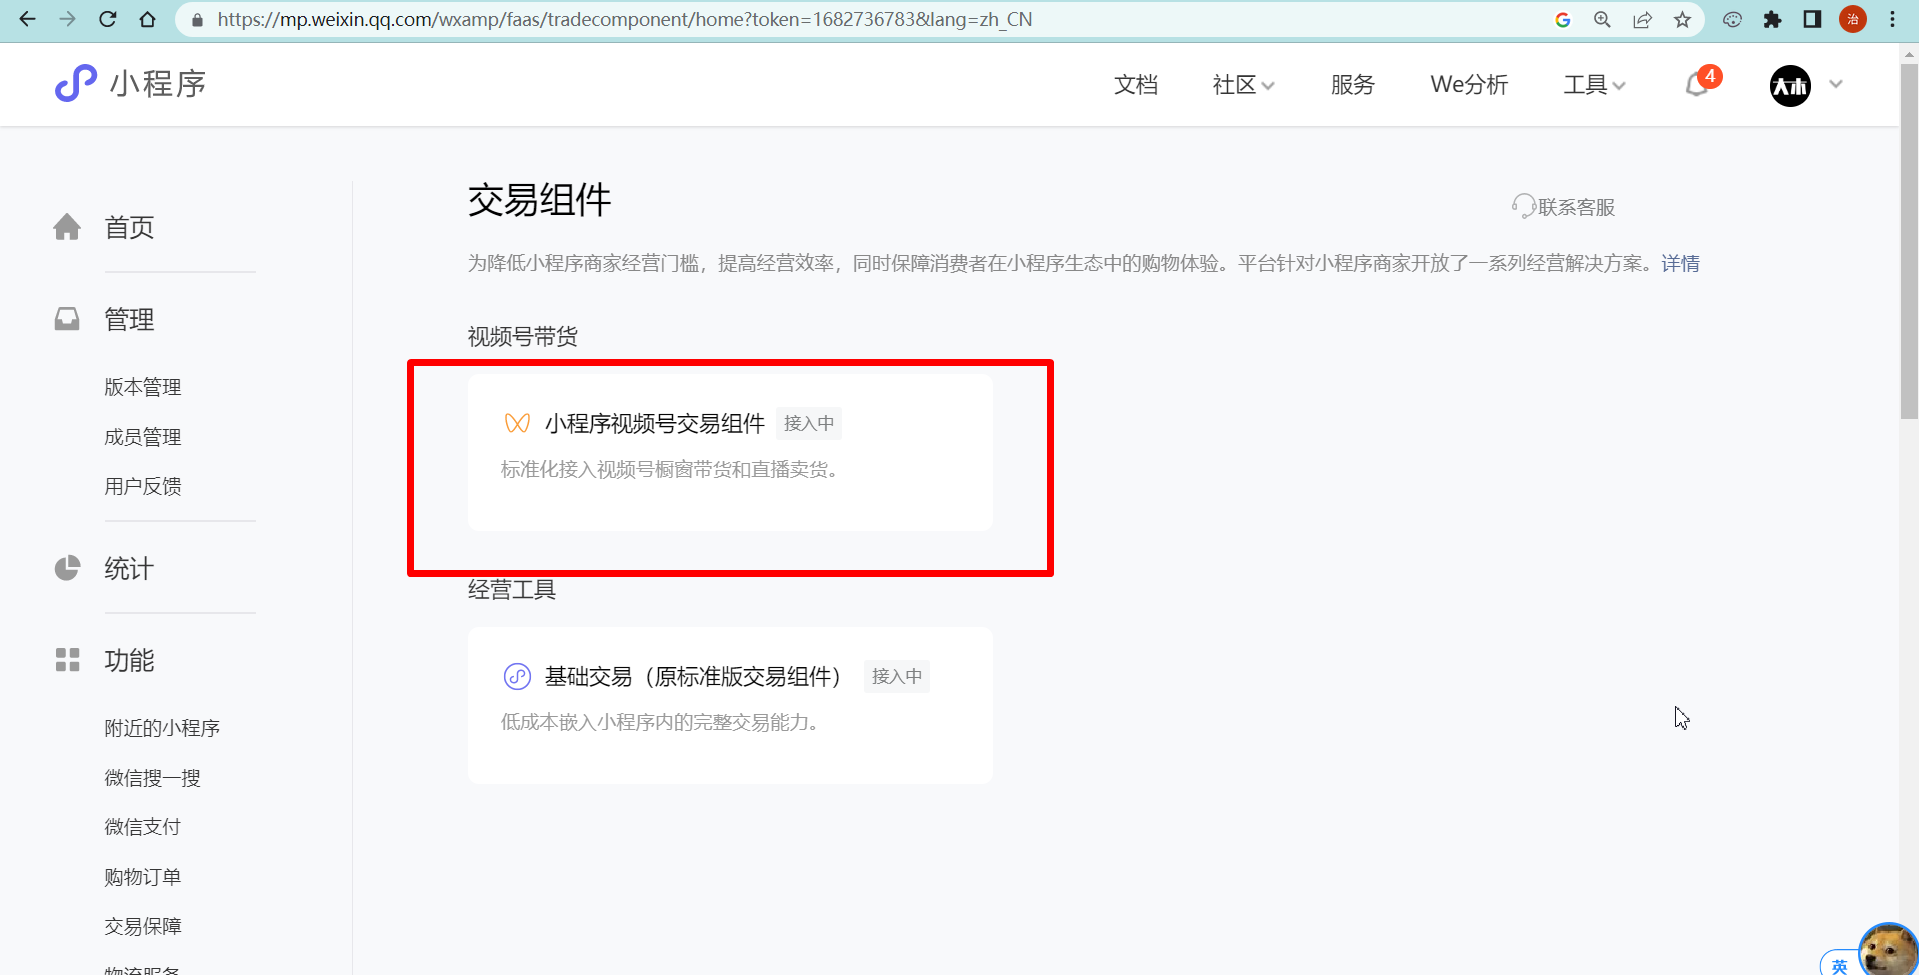Click the 详情 details link

(1680, 263)
